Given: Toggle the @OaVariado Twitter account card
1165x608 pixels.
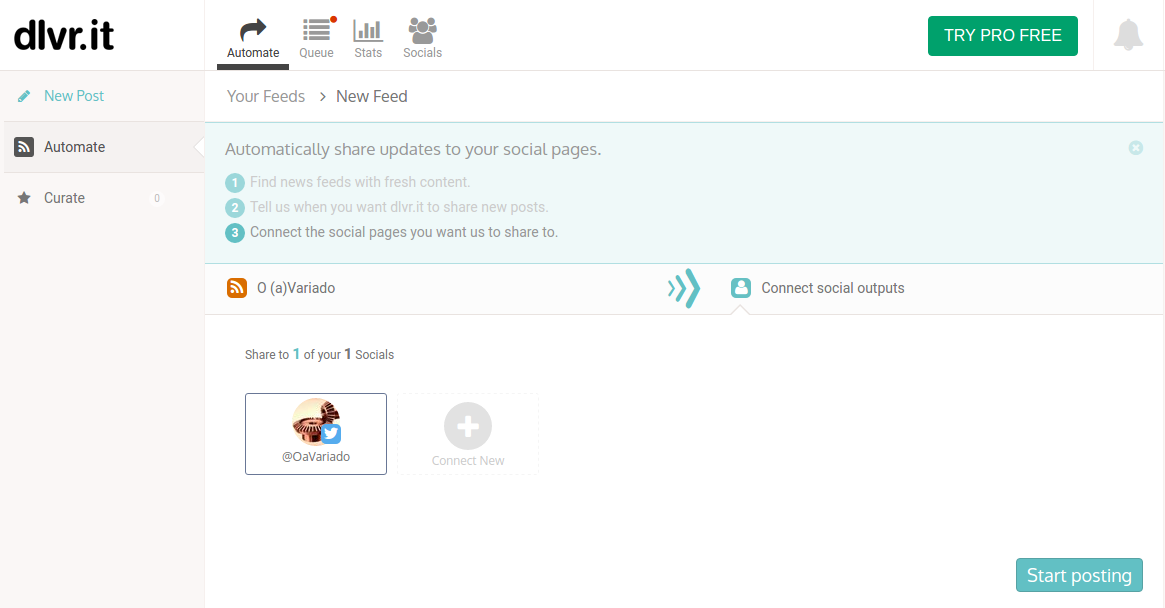Looking at the screenshot, I should [316, 434].
